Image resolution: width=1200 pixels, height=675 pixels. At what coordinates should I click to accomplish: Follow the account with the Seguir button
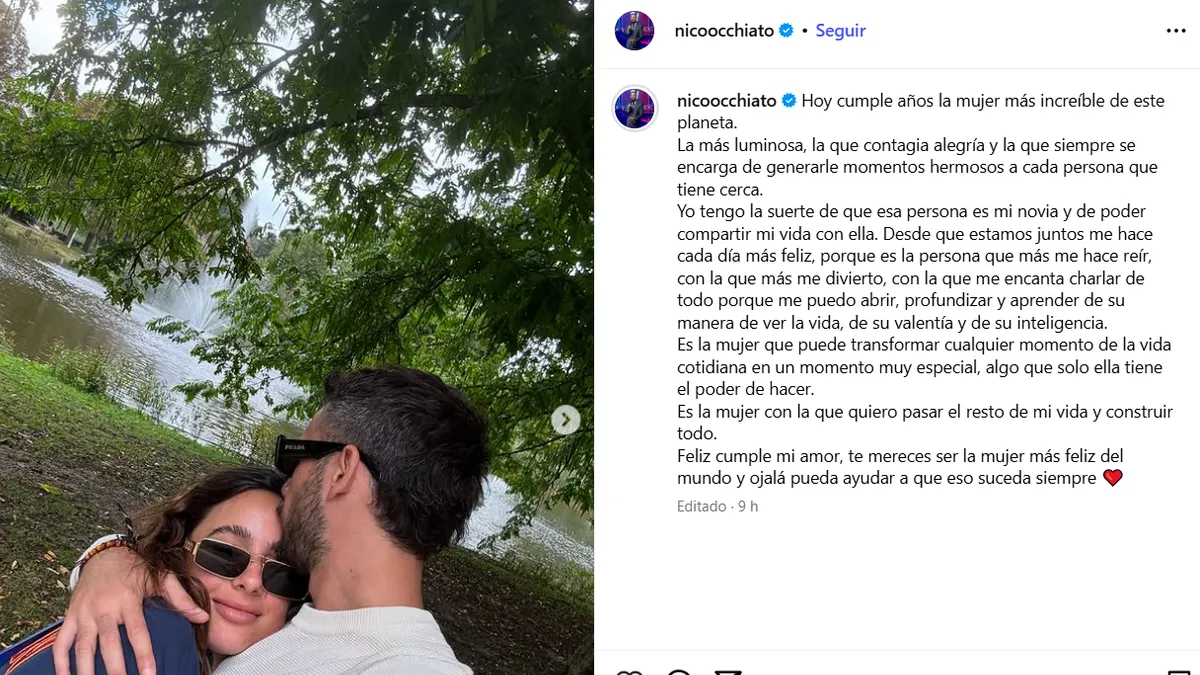(840, 31)
